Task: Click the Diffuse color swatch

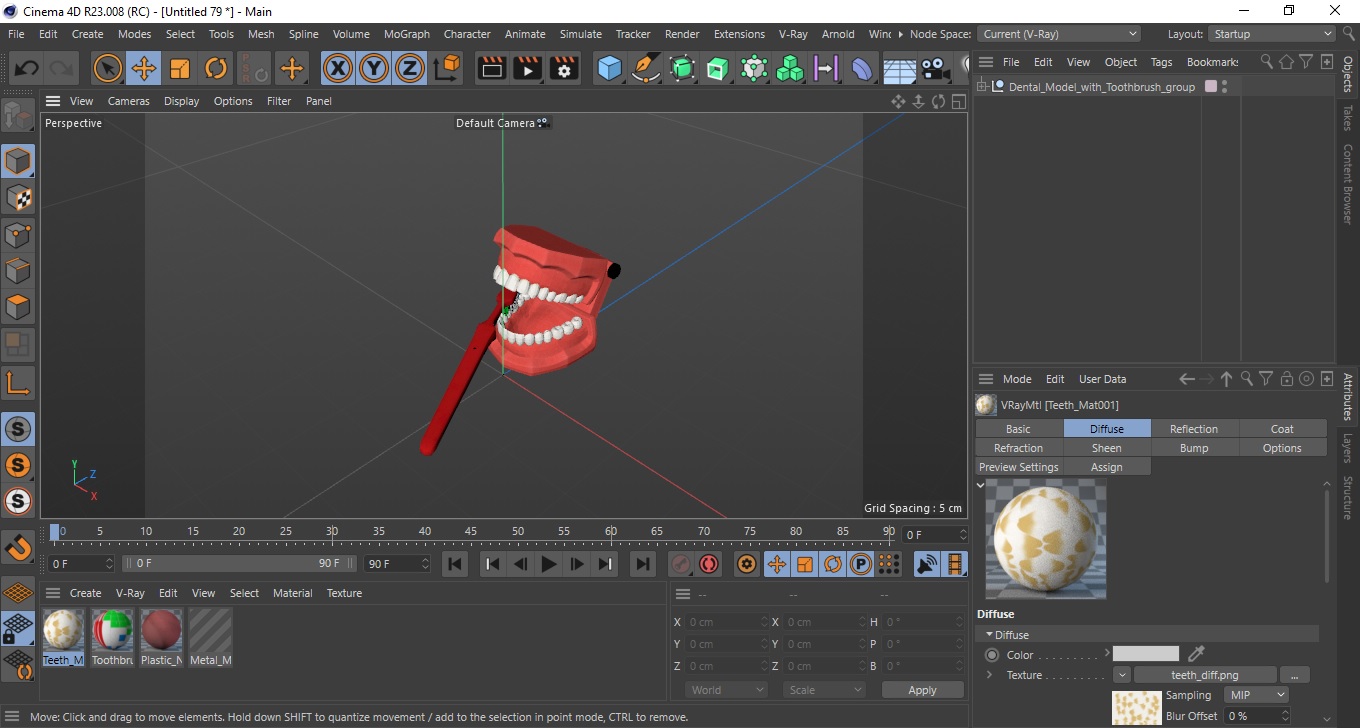Action: pos(1146,654)
